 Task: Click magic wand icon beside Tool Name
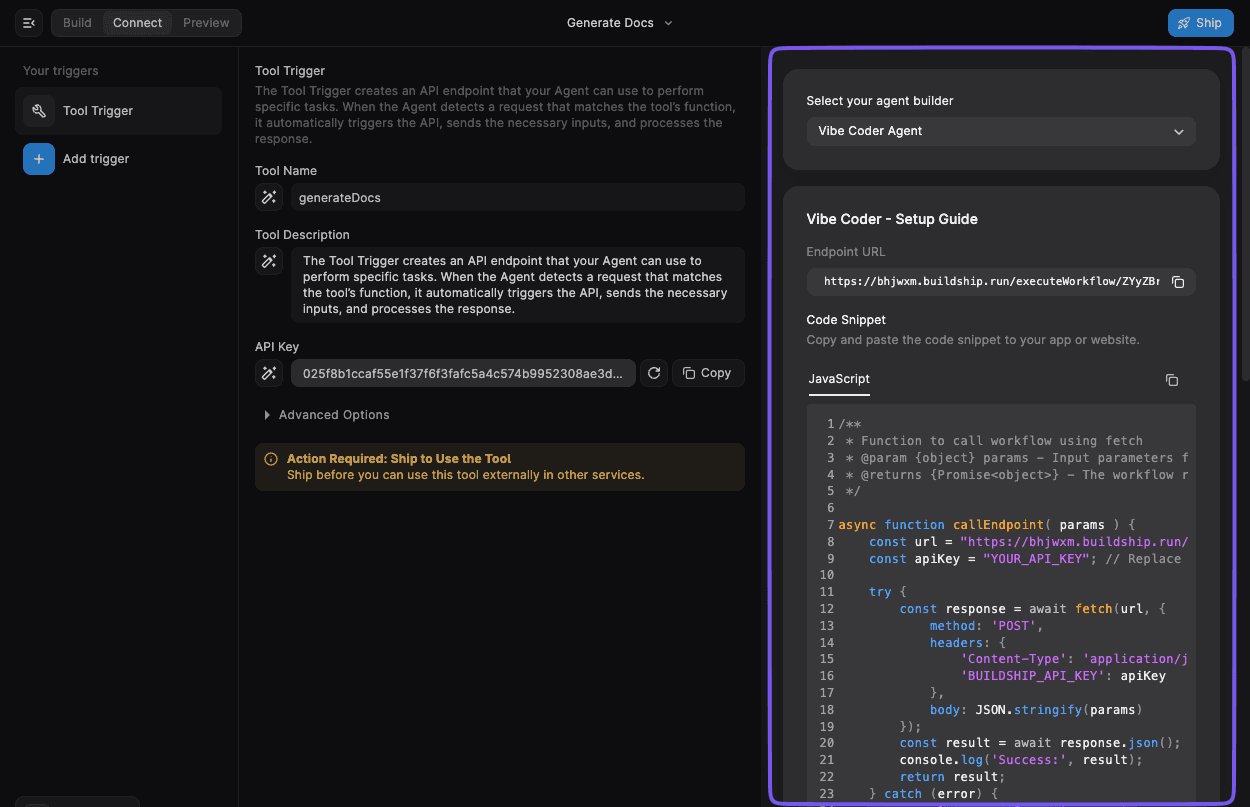[269, 198]
